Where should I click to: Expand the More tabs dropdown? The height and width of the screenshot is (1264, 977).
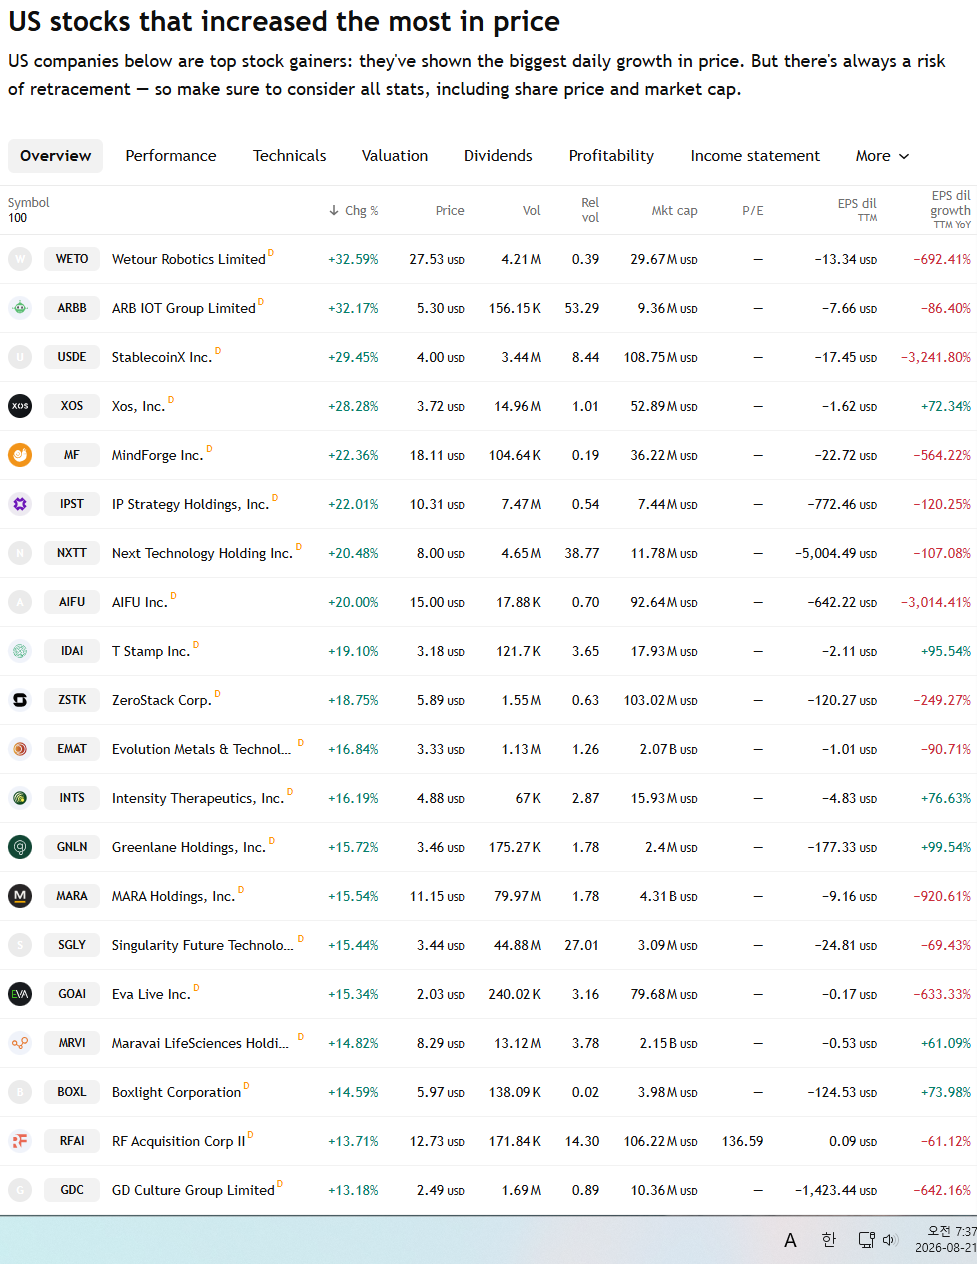882,156
